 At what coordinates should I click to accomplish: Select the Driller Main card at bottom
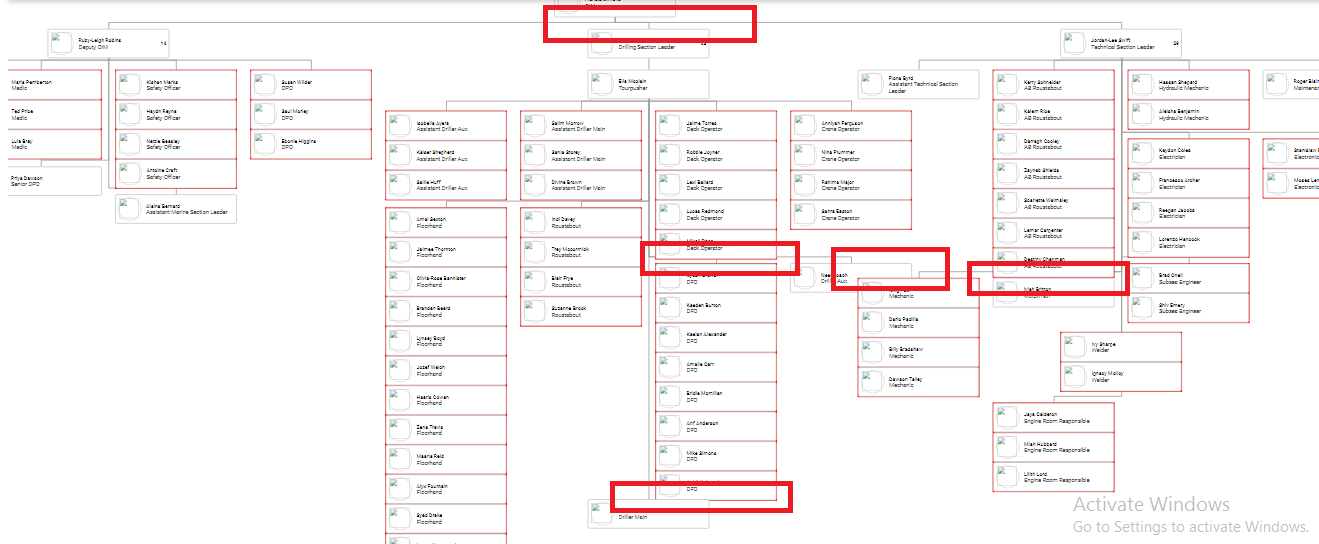click(649, 515)
